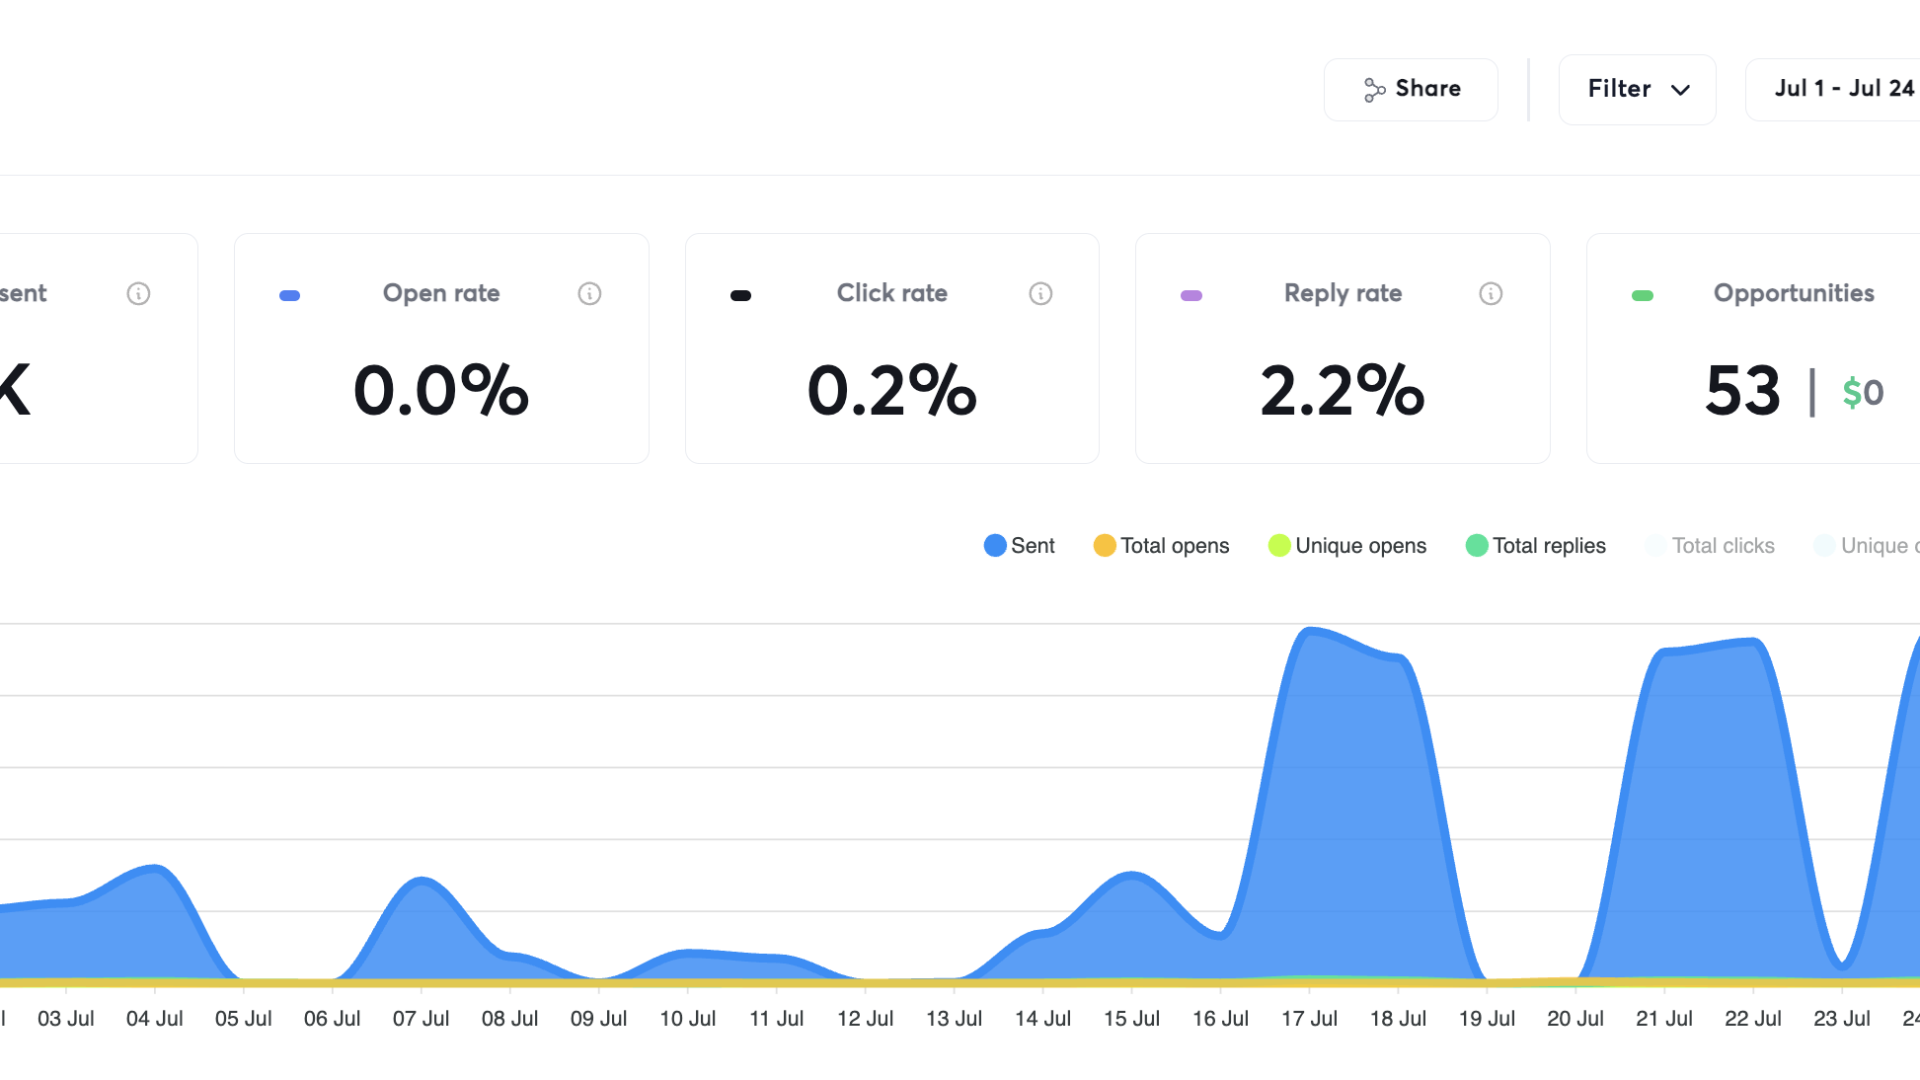Expand the Filter chevron arrow
The width and height of the screenshot is (1920, 1080).
[x=1680, y=90]
